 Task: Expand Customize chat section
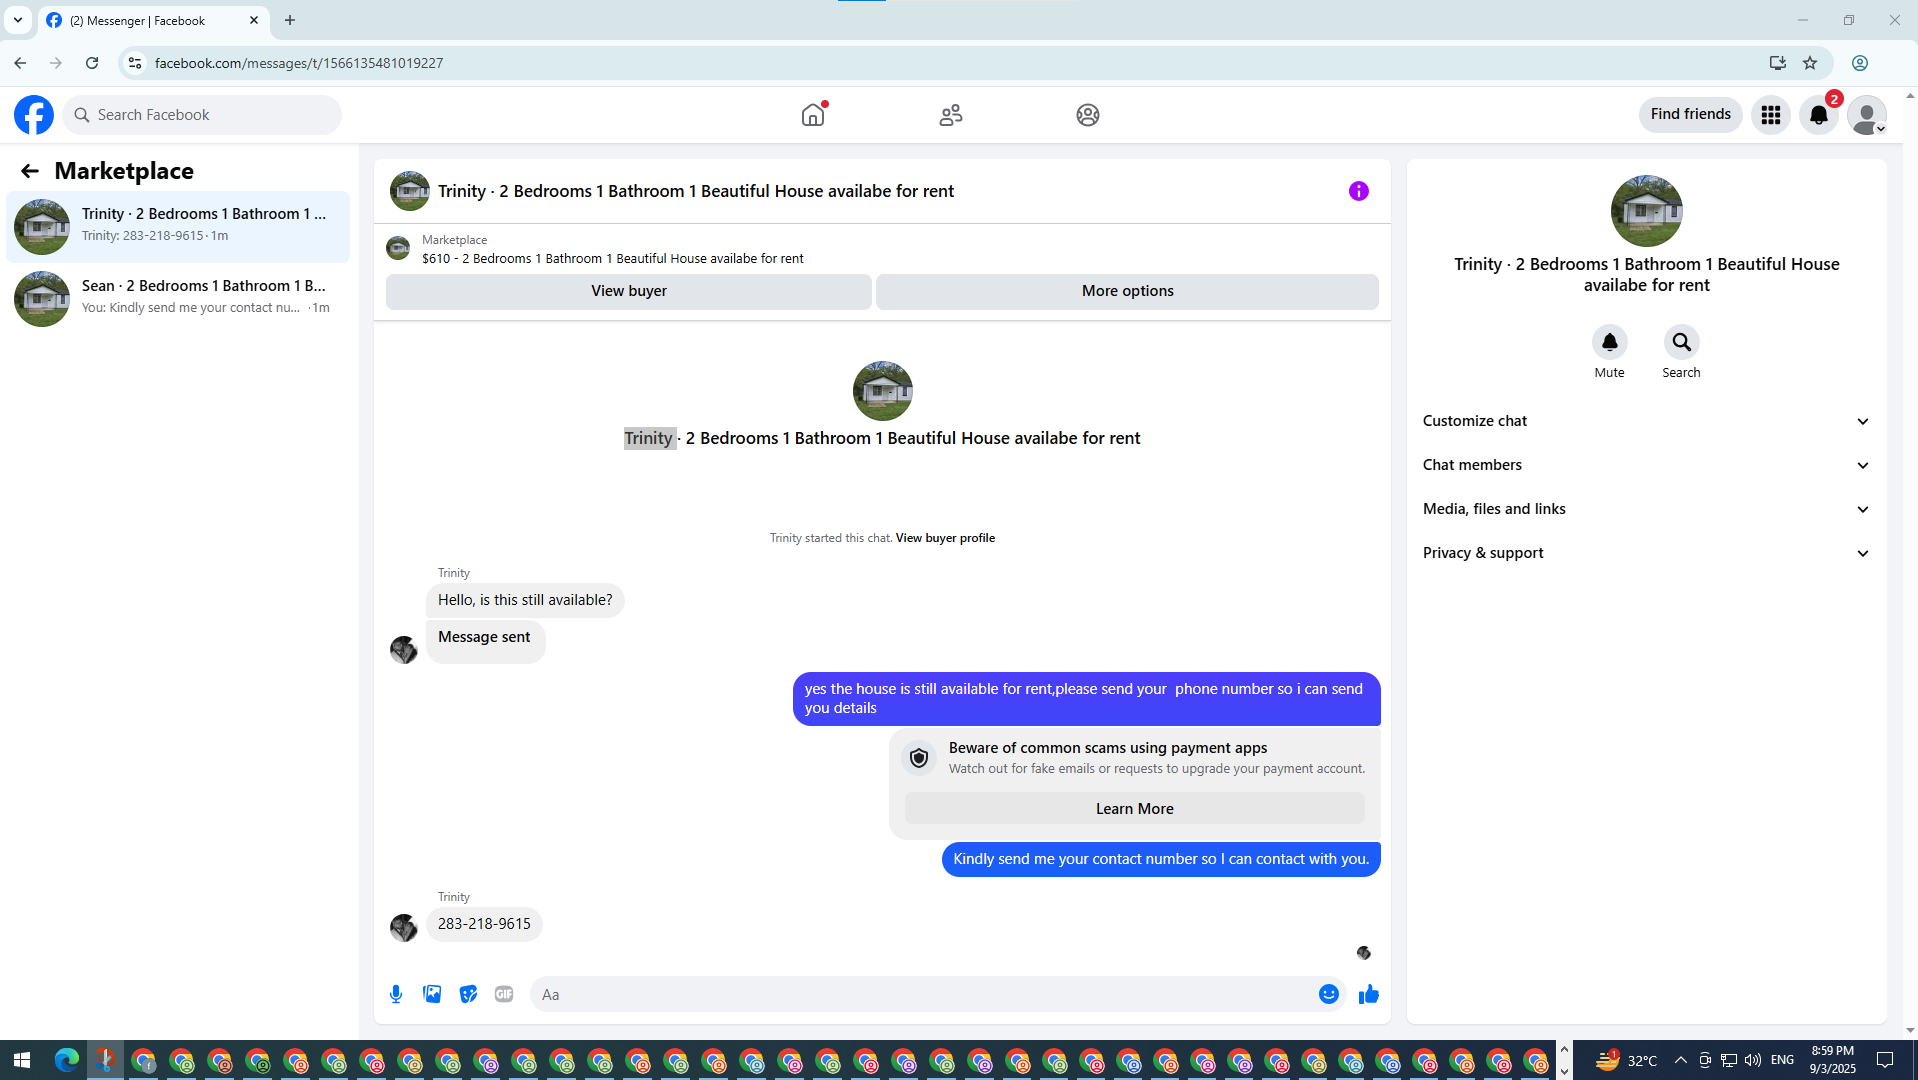point(1647,421)
